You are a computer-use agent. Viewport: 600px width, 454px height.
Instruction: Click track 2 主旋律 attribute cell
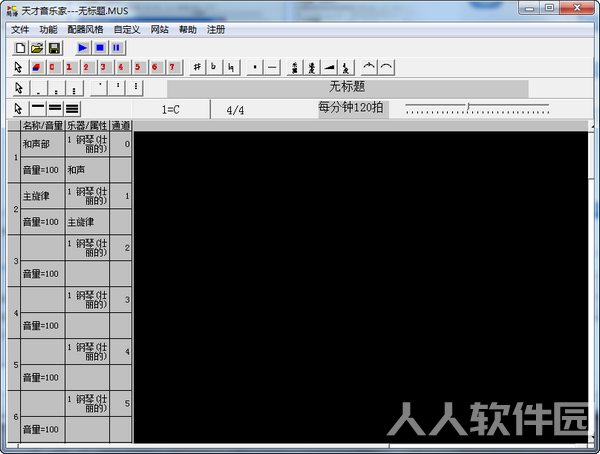[x=88, y=222]
